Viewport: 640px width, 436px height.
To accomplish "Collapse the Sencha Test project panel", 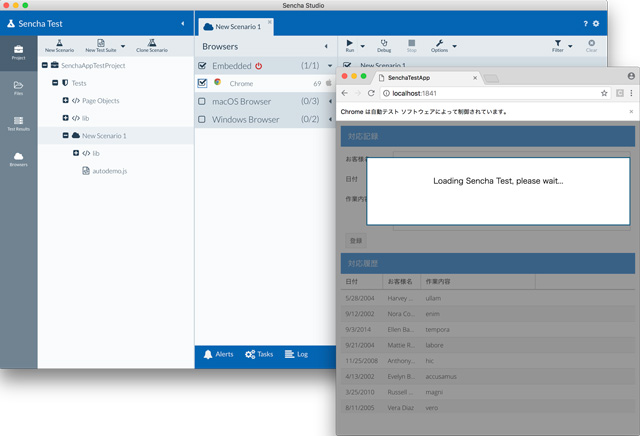I will [x=182, y=24].
